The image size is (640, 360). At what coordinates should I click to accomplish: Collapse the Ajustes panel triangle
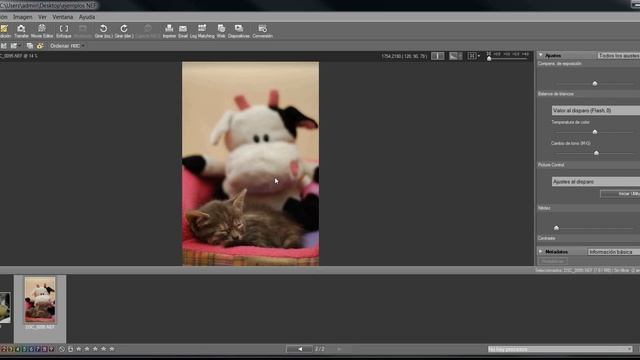point(541,55)
